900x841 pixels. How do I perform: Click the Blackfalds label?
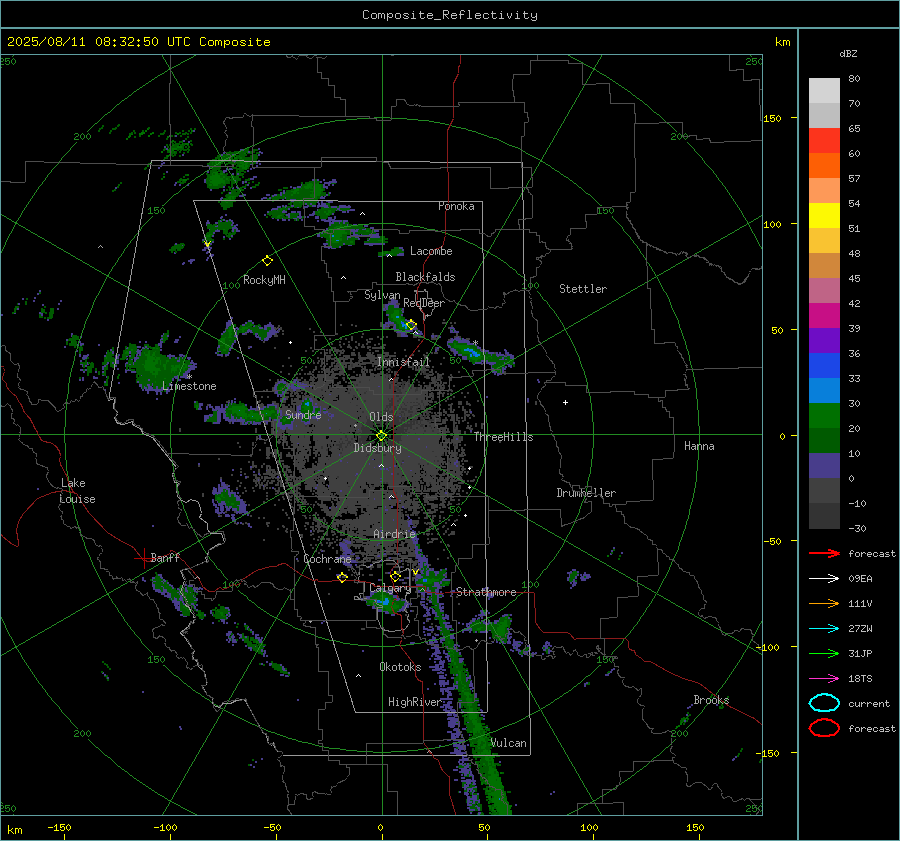(x=425, y=277)
